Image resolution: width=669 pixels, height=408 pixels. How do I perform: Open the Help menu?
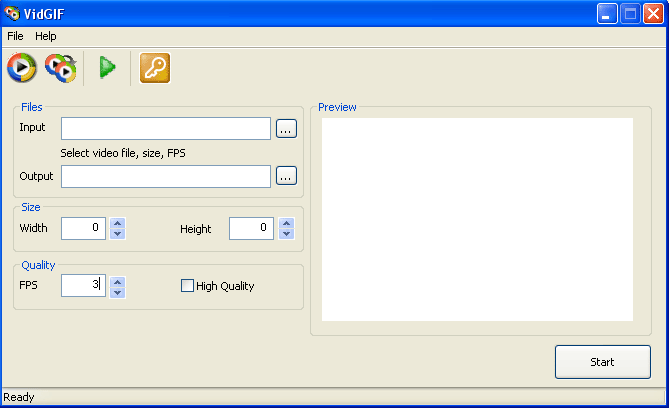pos(46,36)
